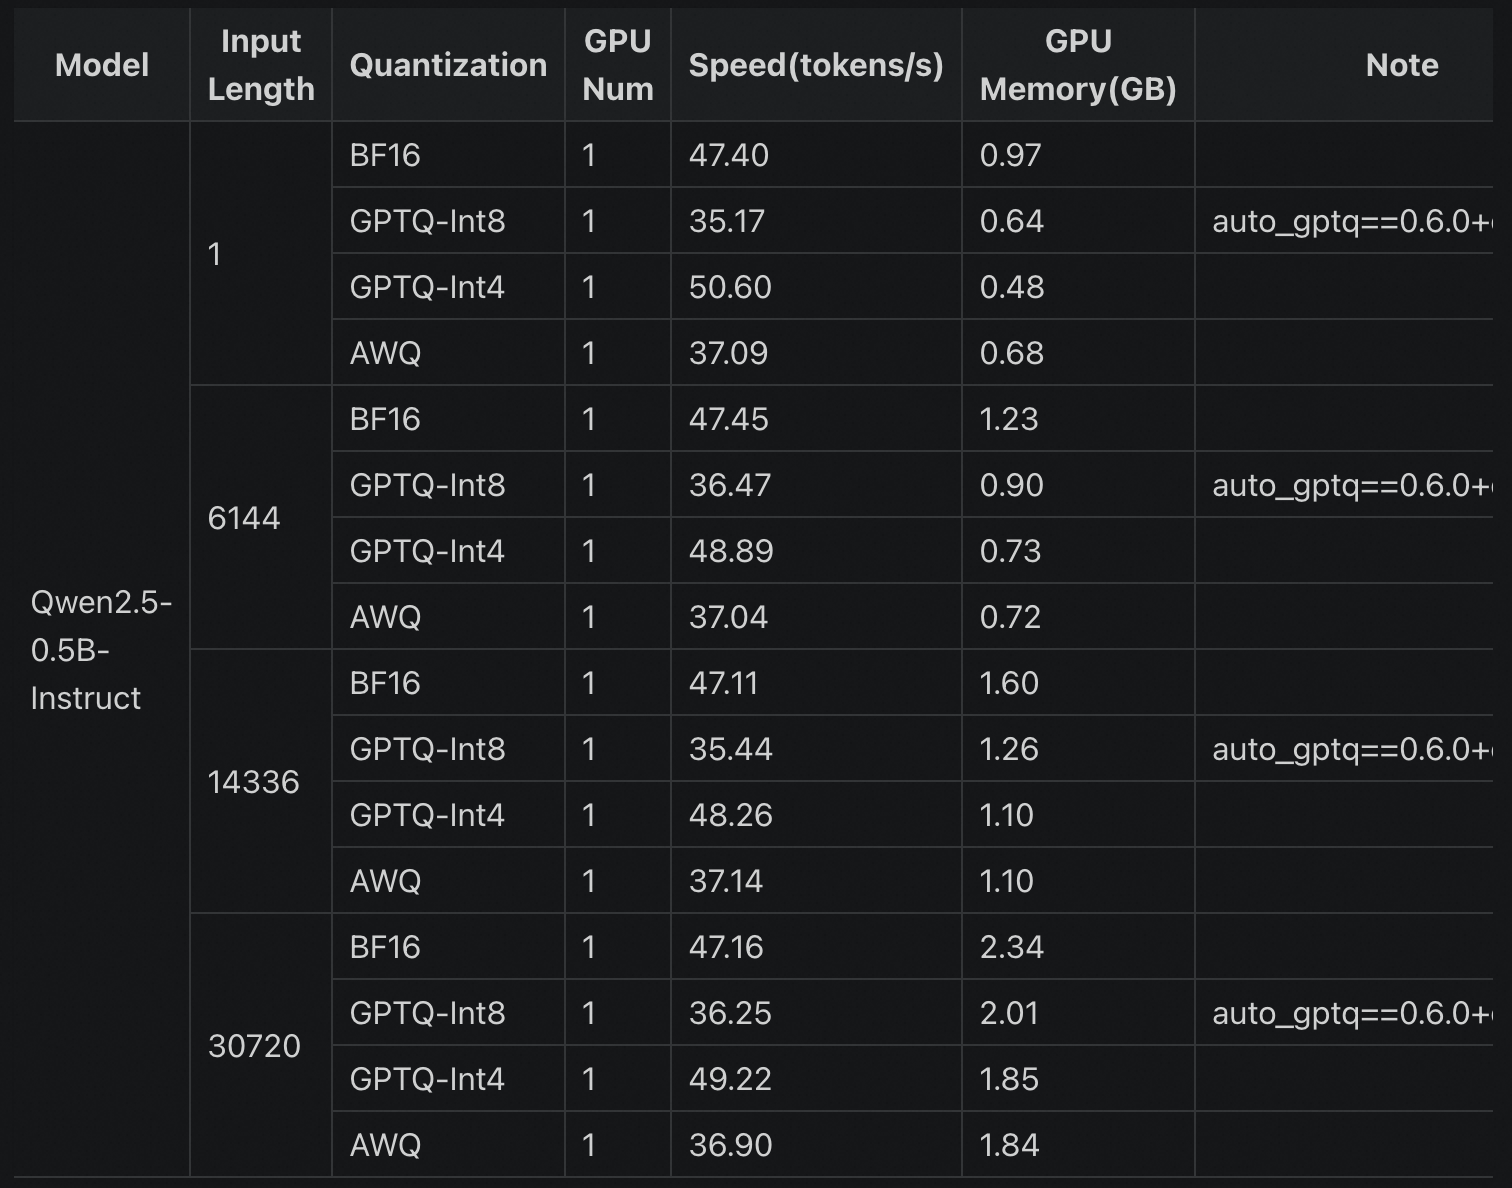Click the speed value 36.90
Screen dimensions: 1512x1188
[x=731, y=1145]
